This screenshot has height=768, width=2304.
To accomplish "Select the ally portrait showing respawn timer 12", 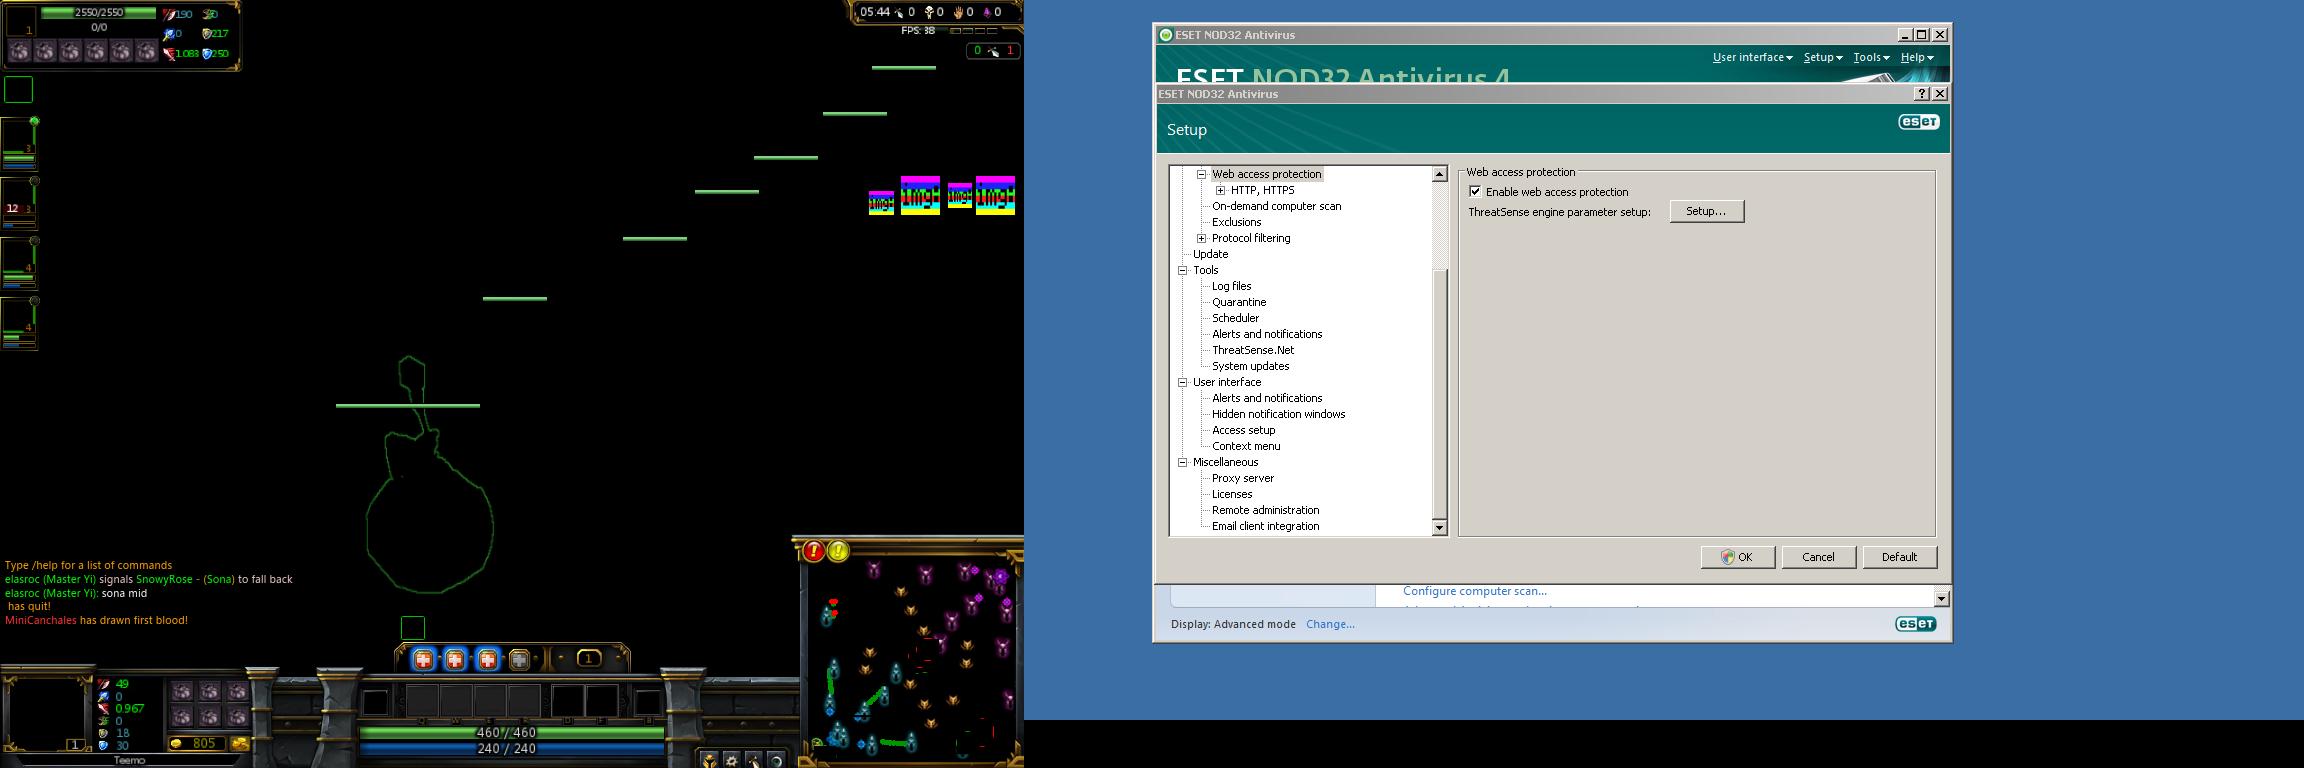I will [19, 205].
